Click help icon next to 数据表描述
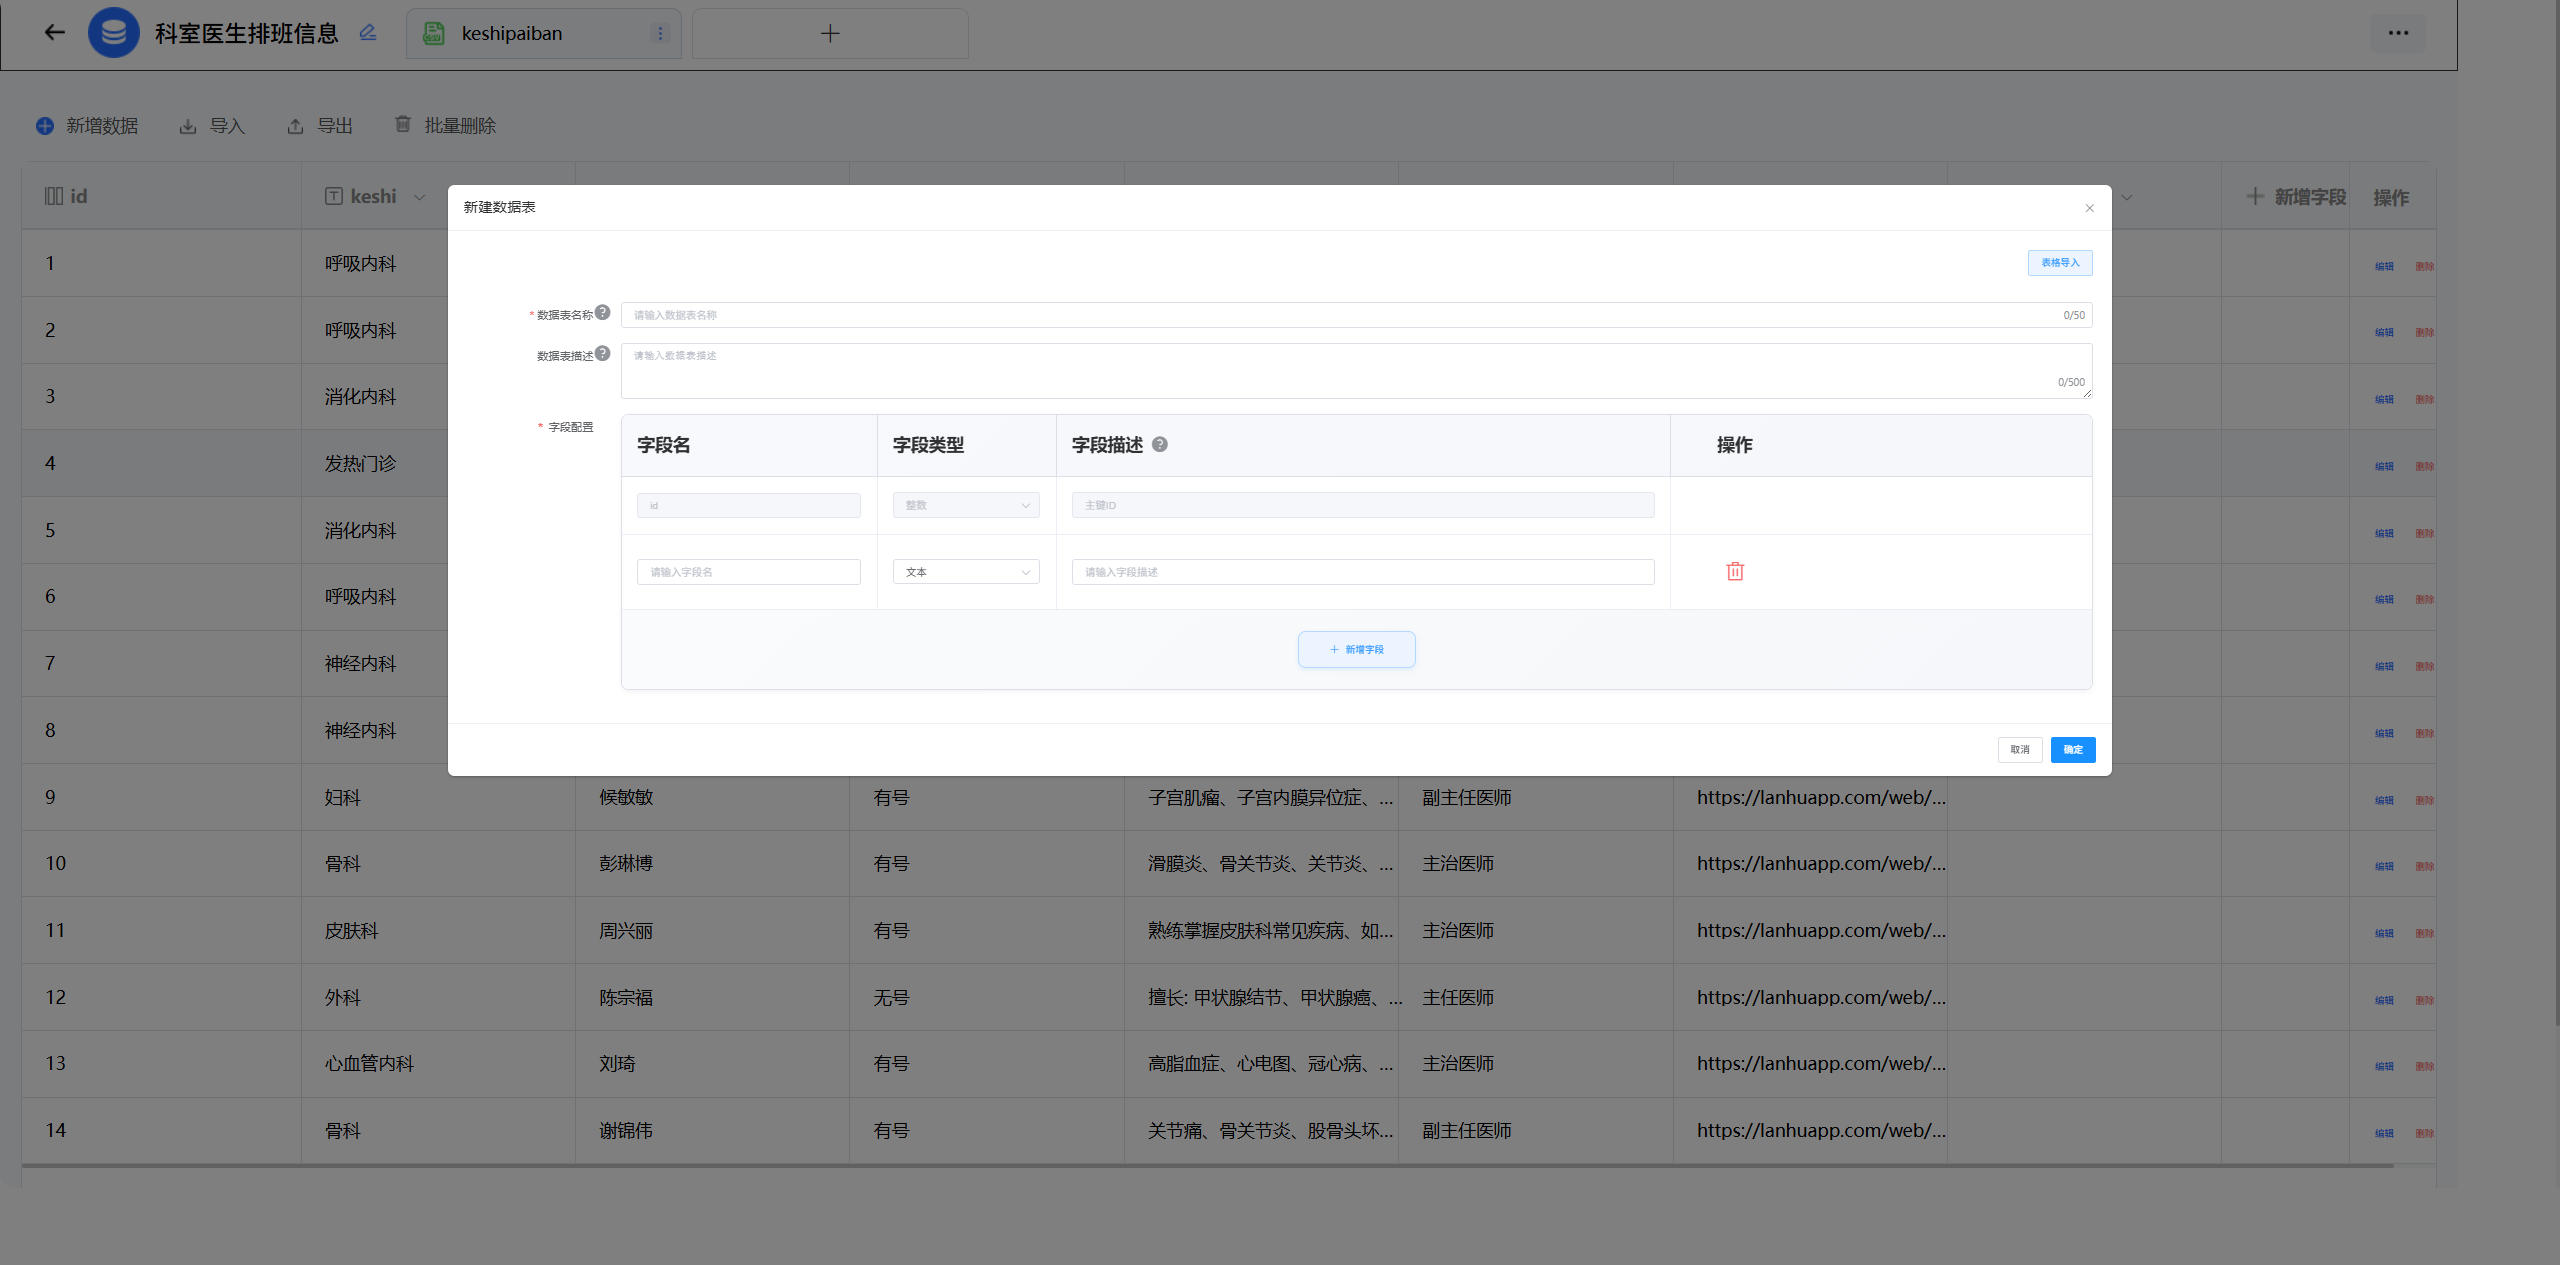The width and height of the screenshot is (2560, 1265). coord(603,353)
